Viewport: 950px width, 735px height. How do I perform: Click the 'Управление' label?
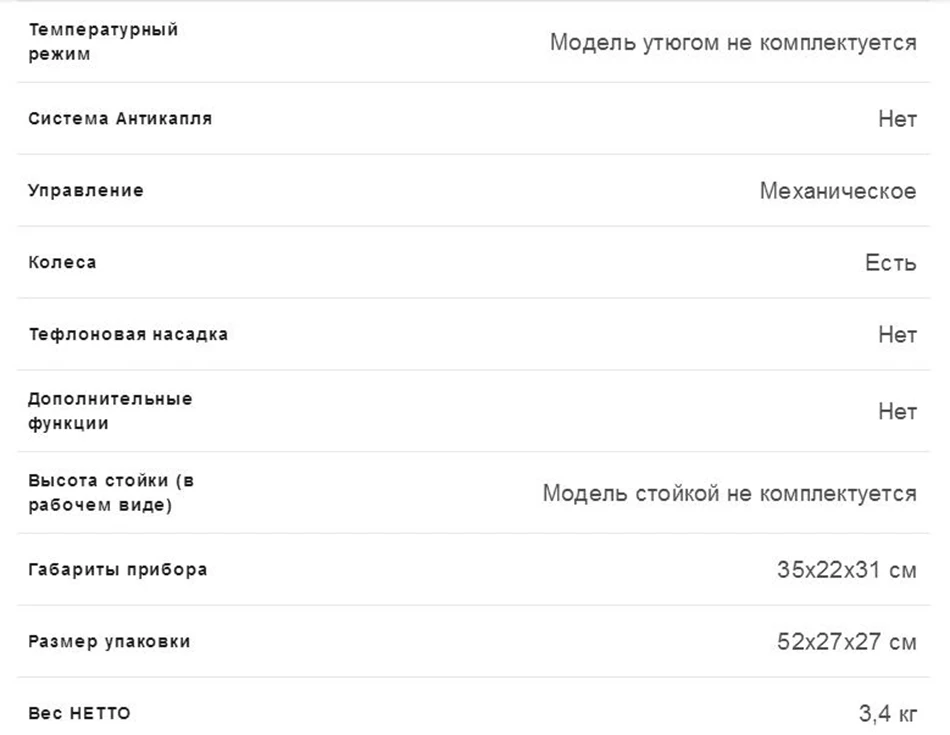pos(85,190)
